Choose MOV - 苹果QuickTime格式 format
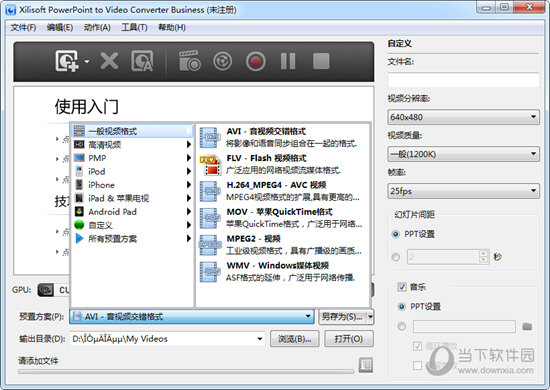This screenshot has height=390, width=550. tap(282, 218)
